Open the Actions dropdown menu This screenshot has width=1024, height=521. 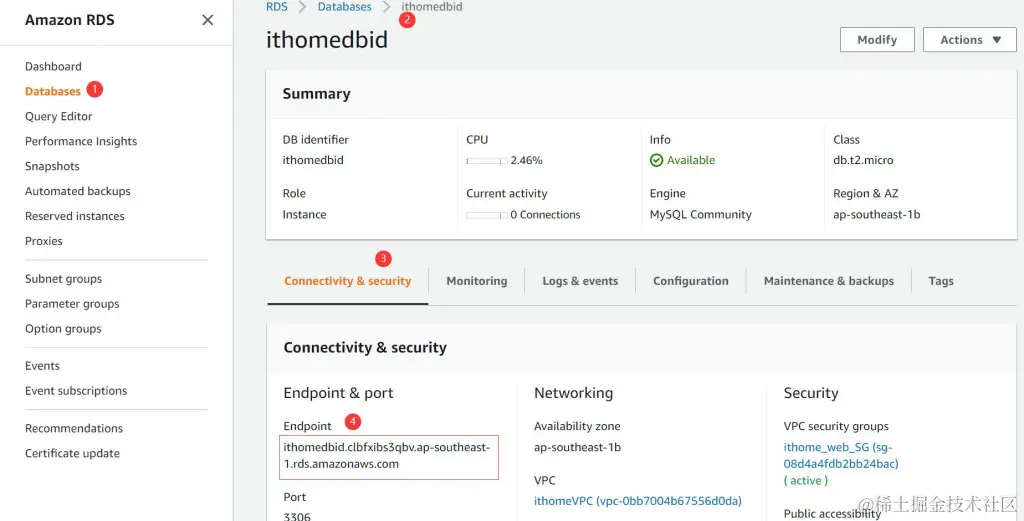970,40
